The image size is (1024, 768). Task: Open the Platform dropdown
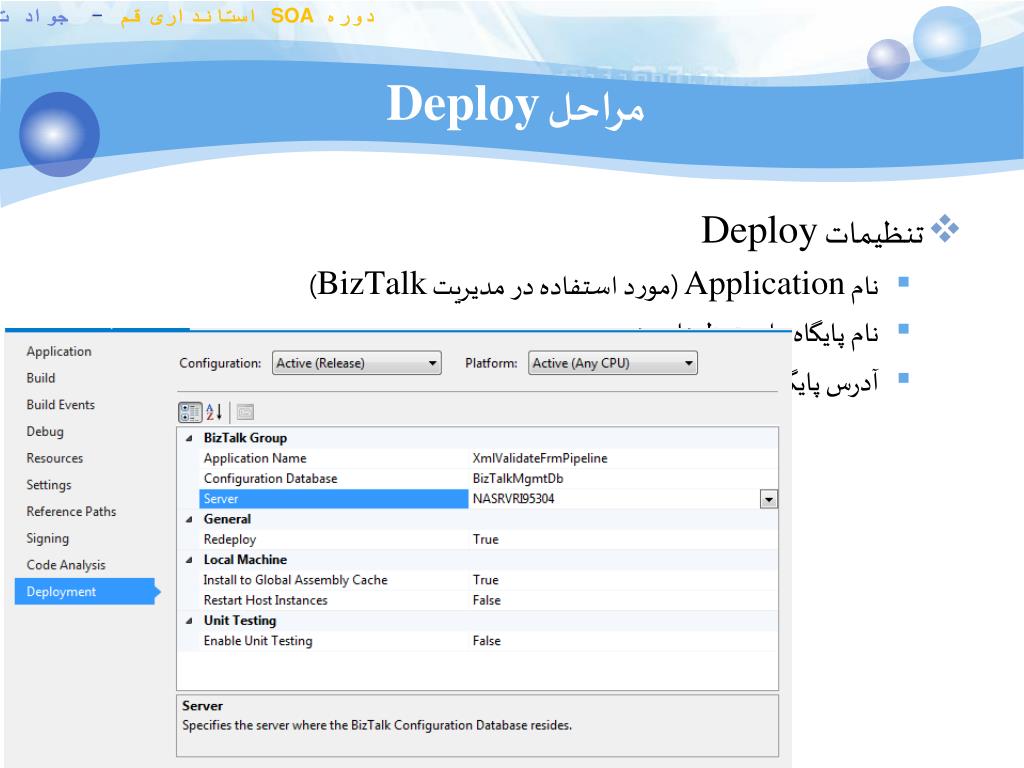[x=613, y=363]
